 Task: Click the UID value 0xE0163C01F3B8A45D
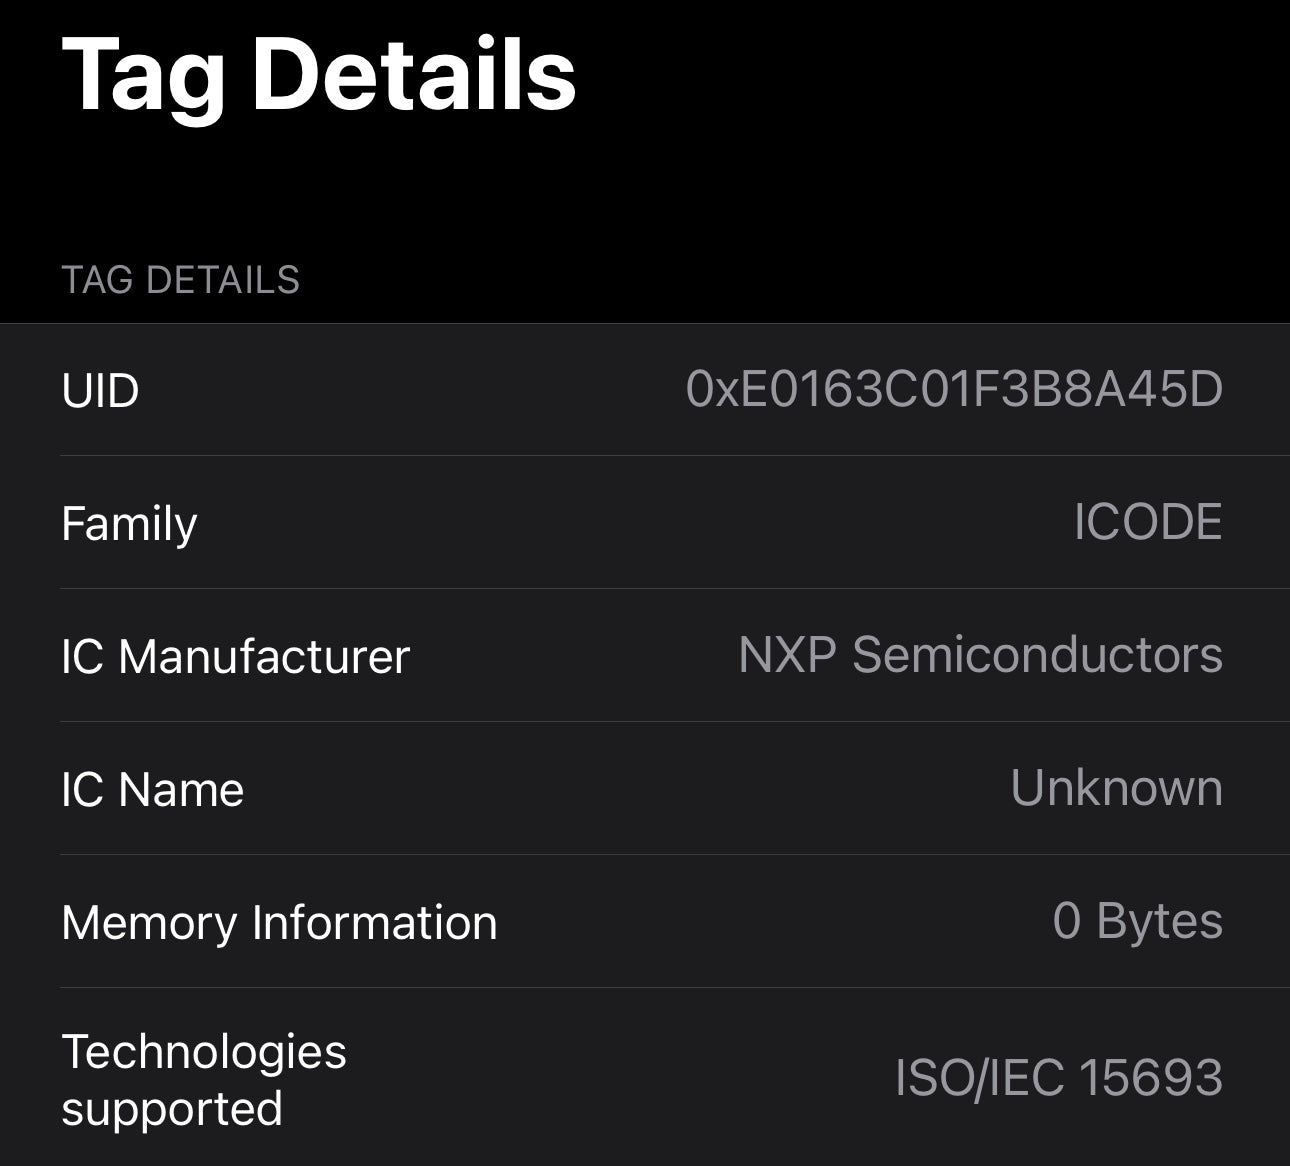point(954,389)
